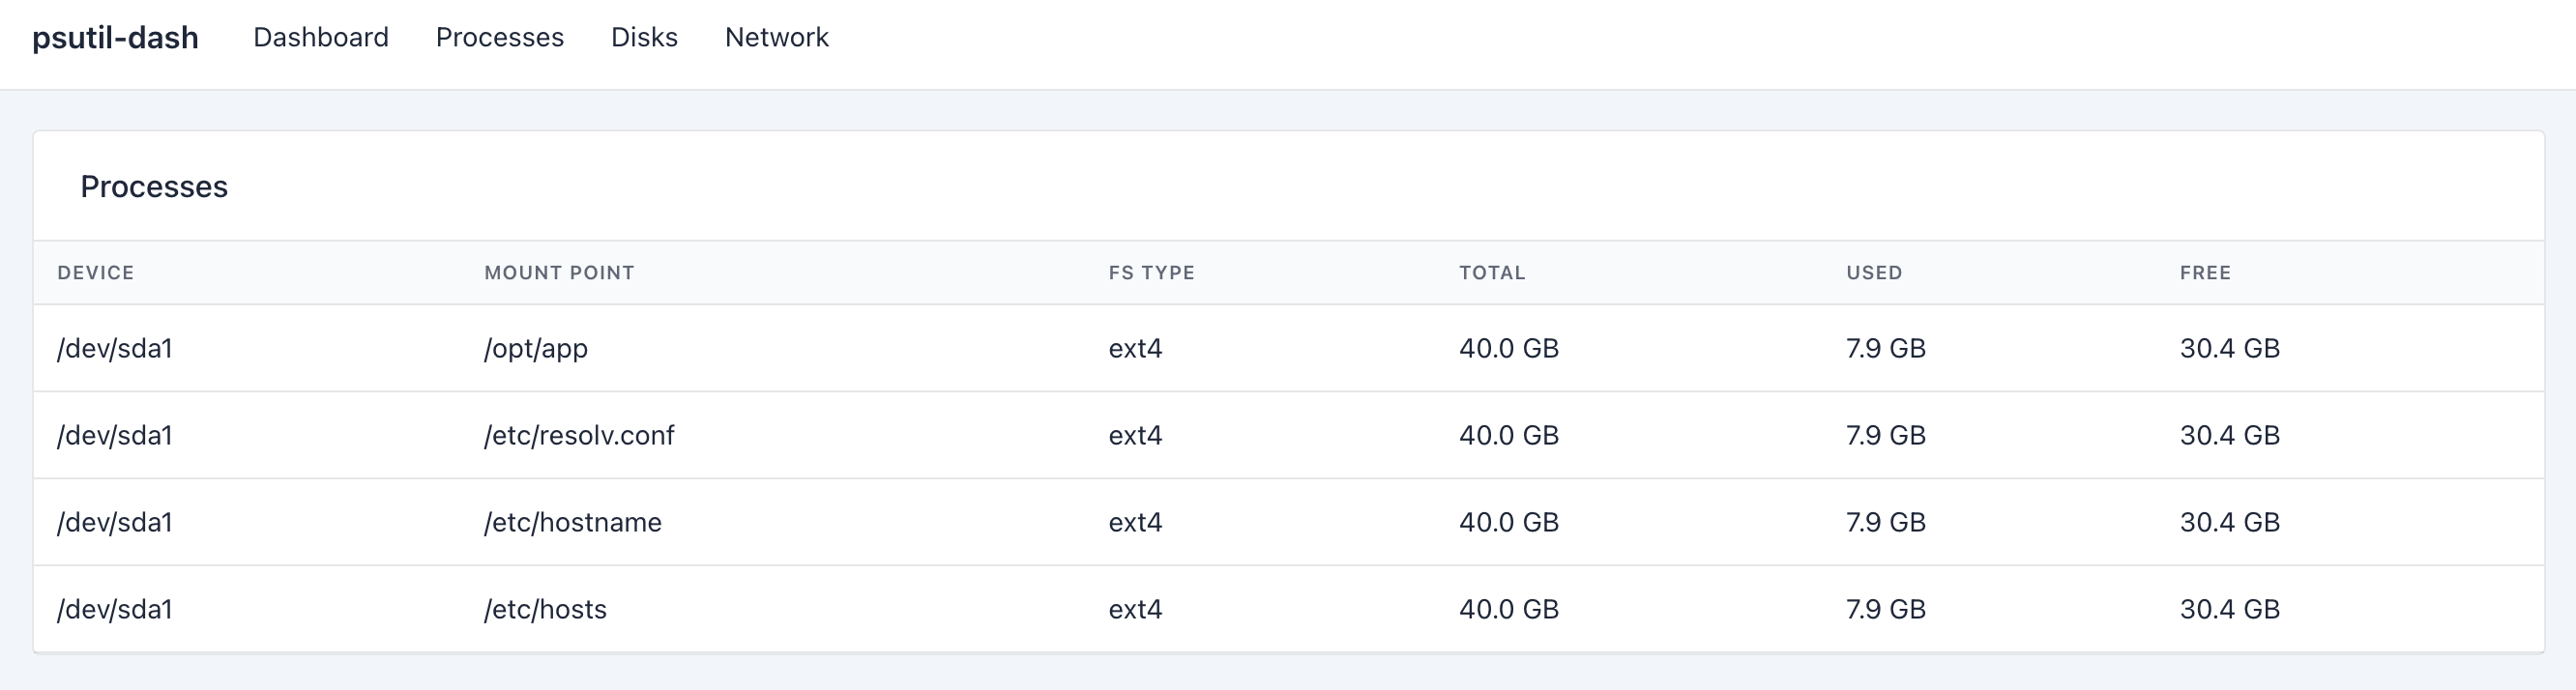Image resolution: width=2576 pixels, height=690 pixels.
Task: Click 30.4 GB free in /etc/resolv.conf row
Action: (x=2229, y=436)
